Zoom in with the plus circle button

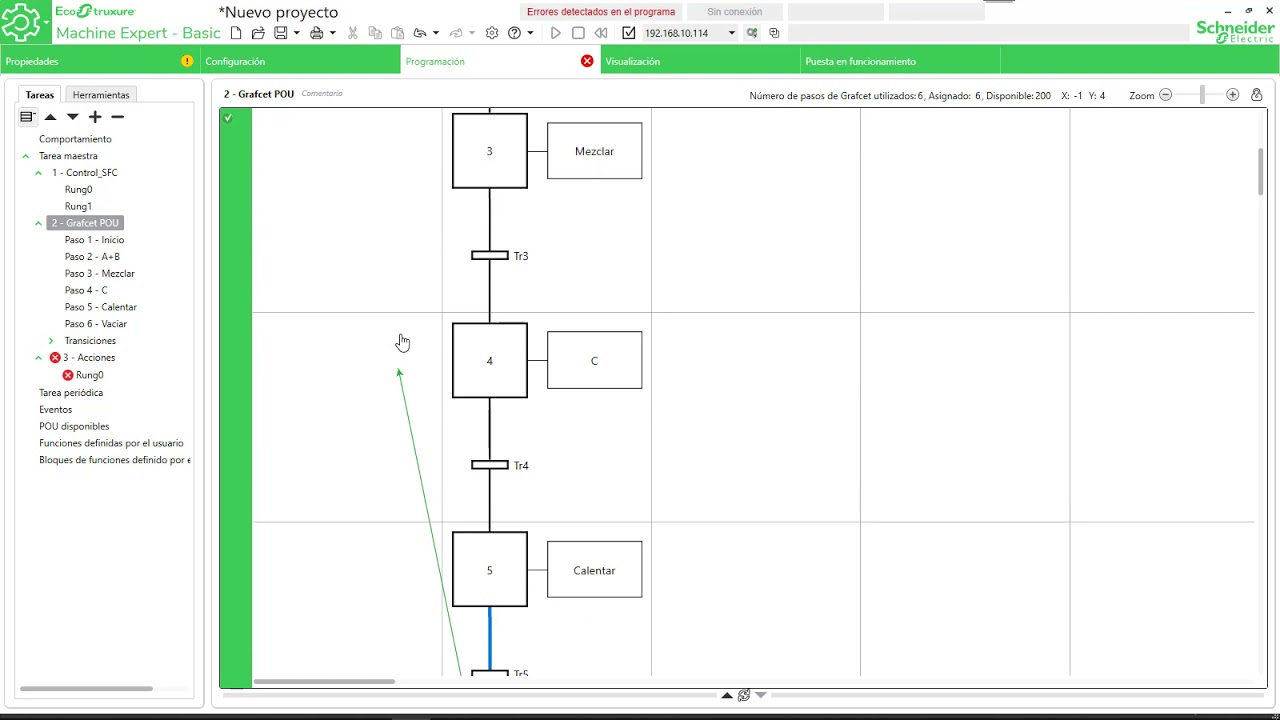pos(1232,95)
